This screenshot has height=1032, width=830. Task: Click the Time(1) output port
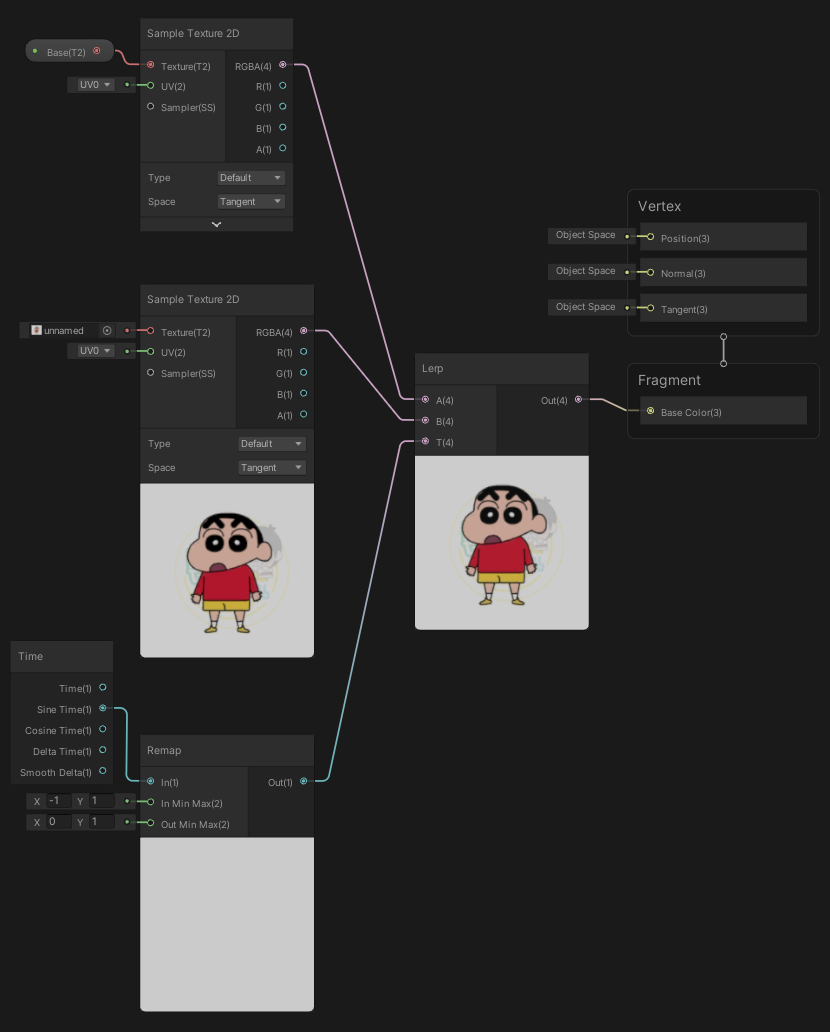pyautogui.click(x=103, y=687)
